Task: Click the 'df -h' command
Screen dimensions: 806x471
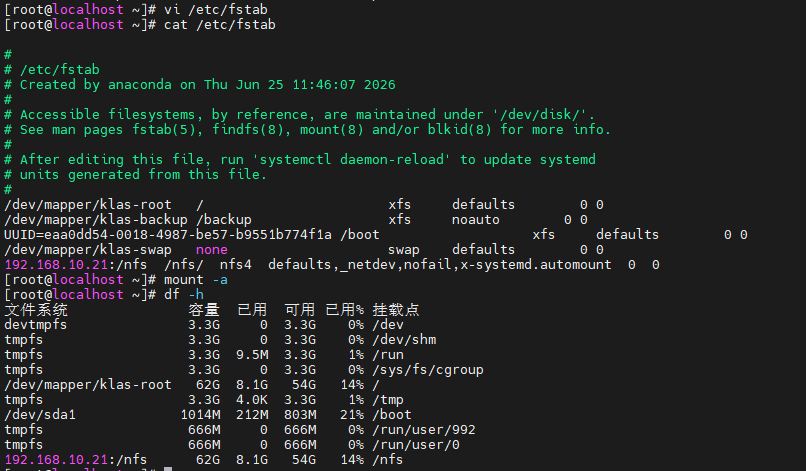Action: [184, 295]
